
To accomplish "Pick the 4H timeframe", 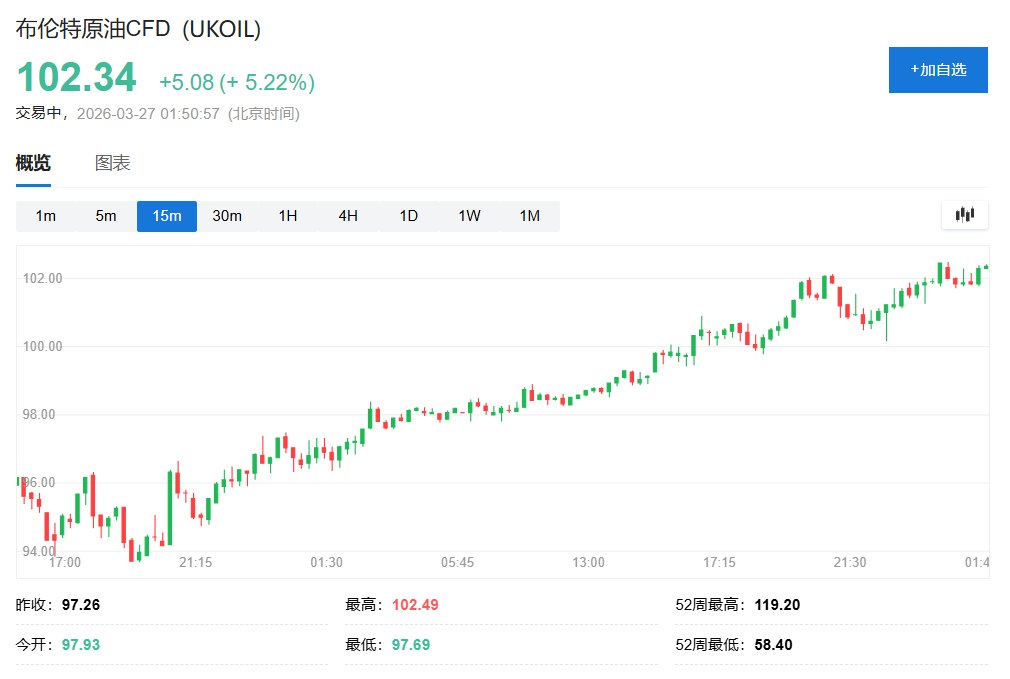I will pos(348,216).
